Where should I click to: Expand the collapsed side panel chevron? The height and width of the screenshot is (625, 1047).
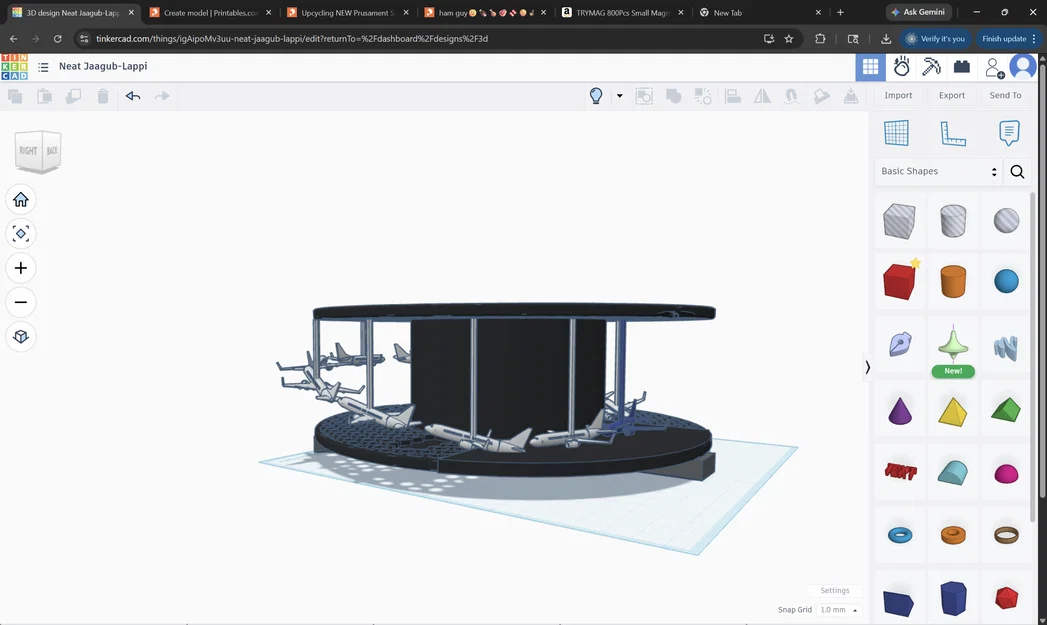867,367
